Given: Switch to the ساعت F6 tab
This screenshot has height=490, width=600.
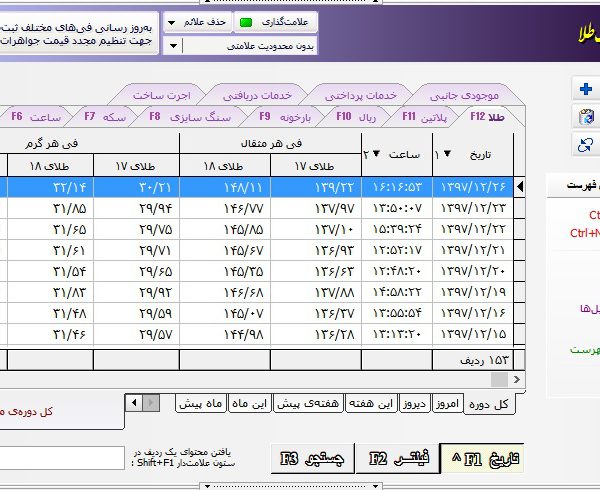Looking at the screenshot, I should point(36,117).
